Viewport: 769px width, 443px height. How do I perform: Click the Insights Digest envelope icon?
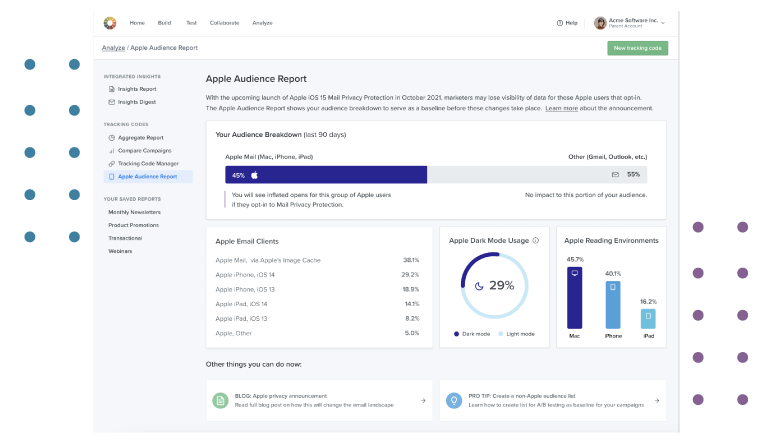(x=112, y=102)
